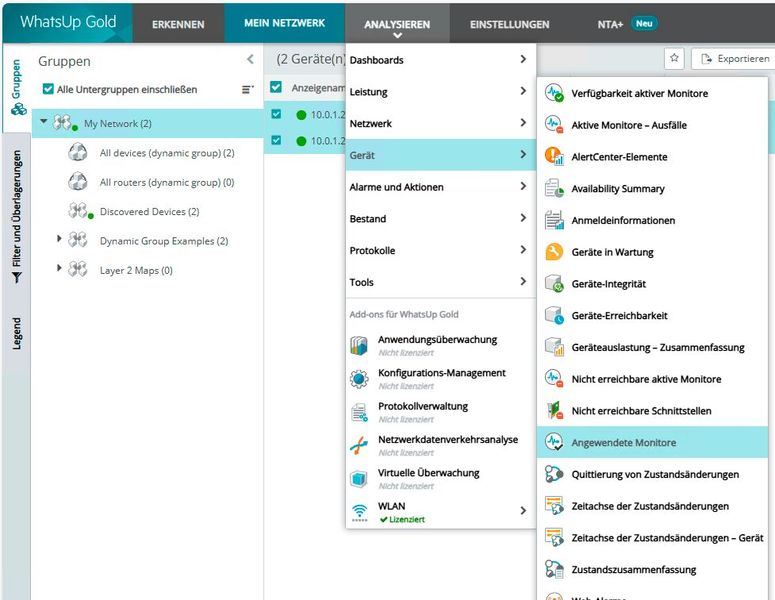Click the Anzeigename column header

pyautogui.click(x=318, y=88)
